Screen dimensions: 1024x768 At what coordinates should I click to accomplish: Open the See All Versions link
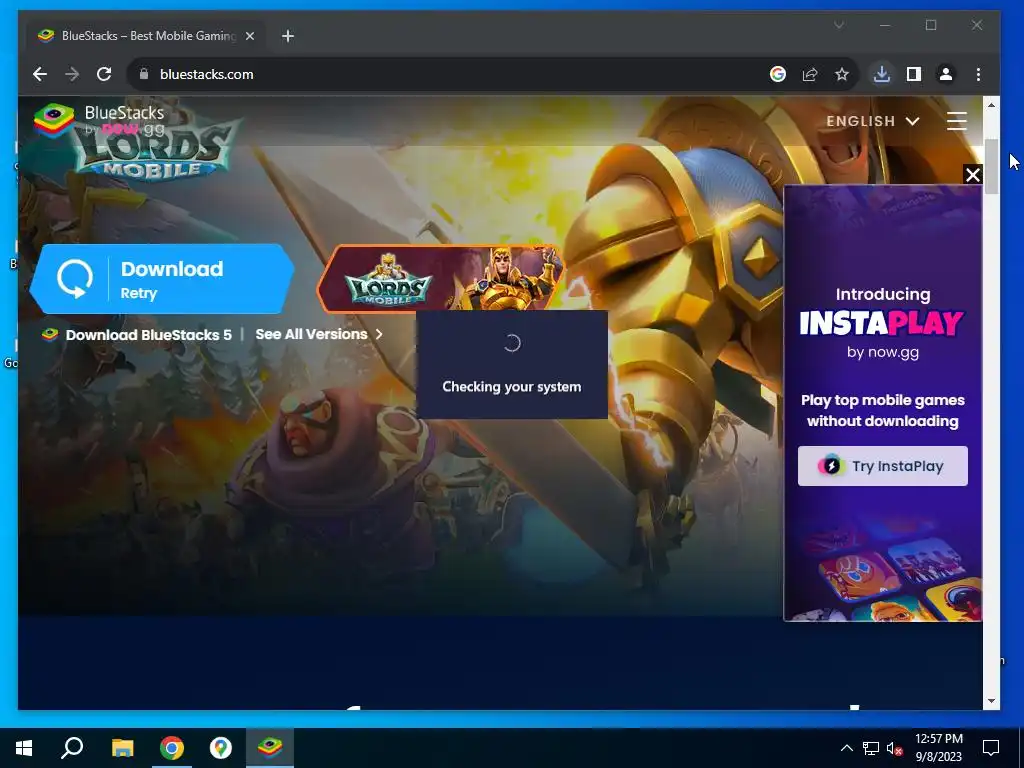click(319, 334)
